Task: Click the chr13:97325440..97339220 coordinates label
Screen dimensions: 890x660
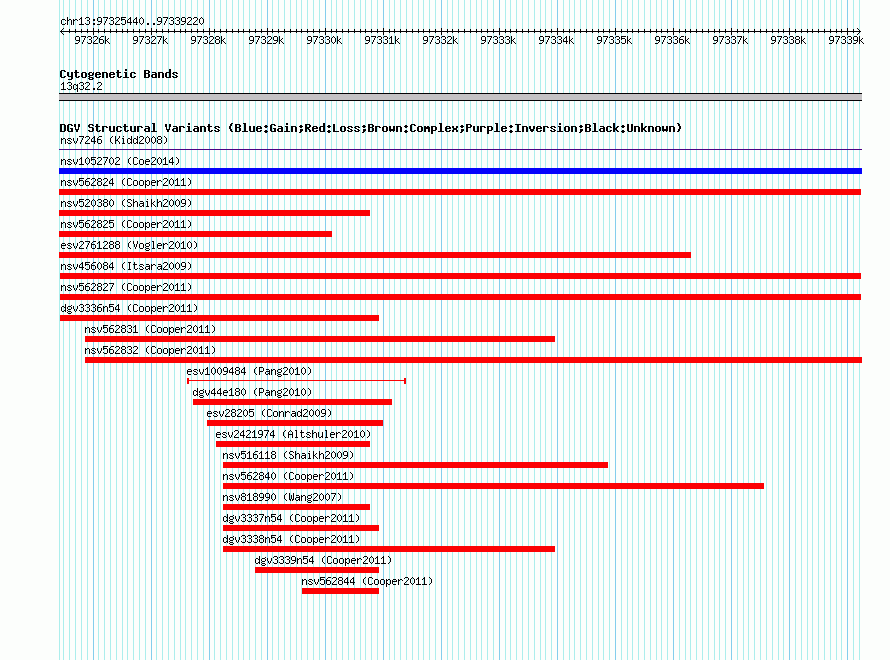Action: pyautogui.click(x=132, y=21)
